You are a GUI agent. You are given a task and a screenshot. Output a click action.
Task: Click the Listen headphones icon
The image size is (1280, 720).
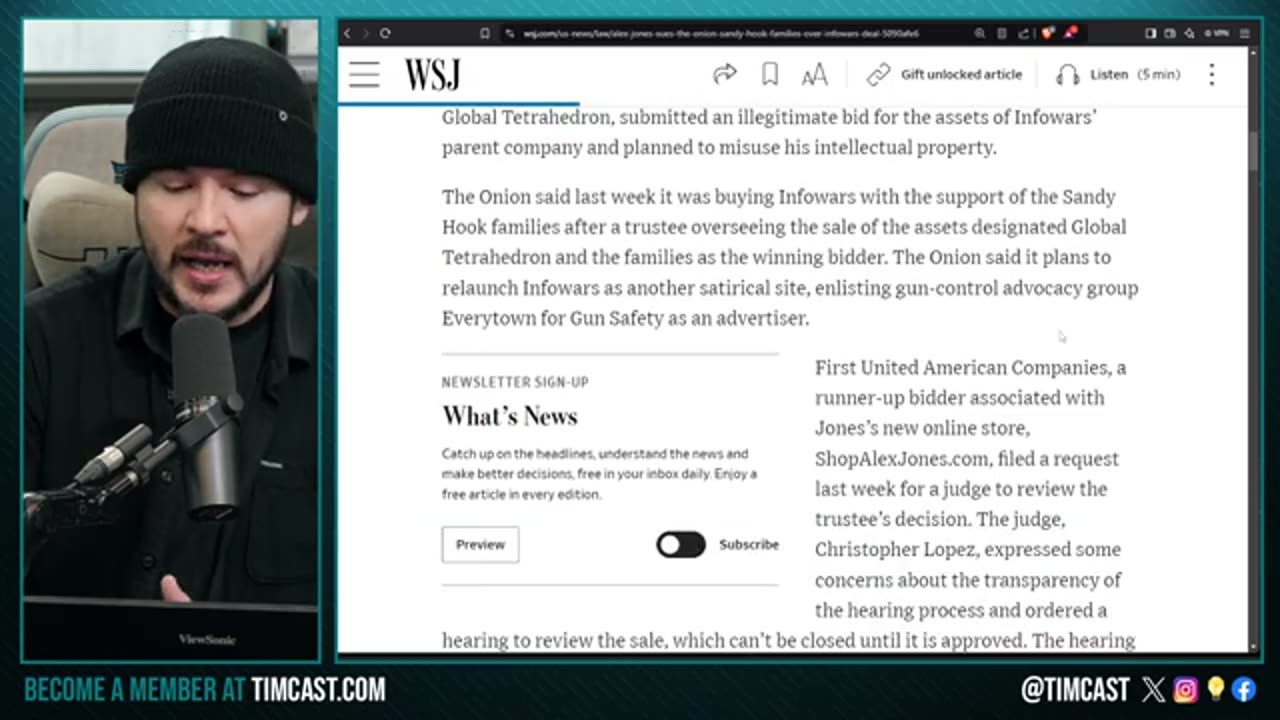pos(1068,74)
